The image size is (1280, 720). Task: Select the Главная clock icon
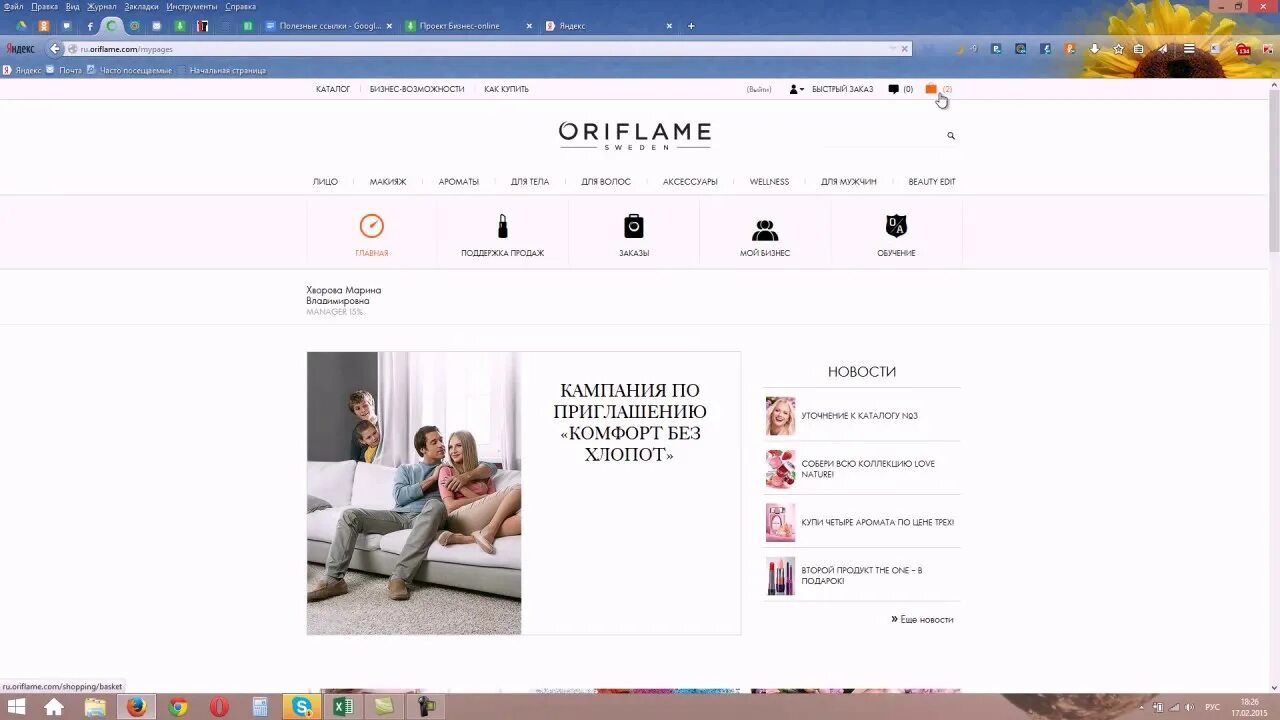point(371,226)
